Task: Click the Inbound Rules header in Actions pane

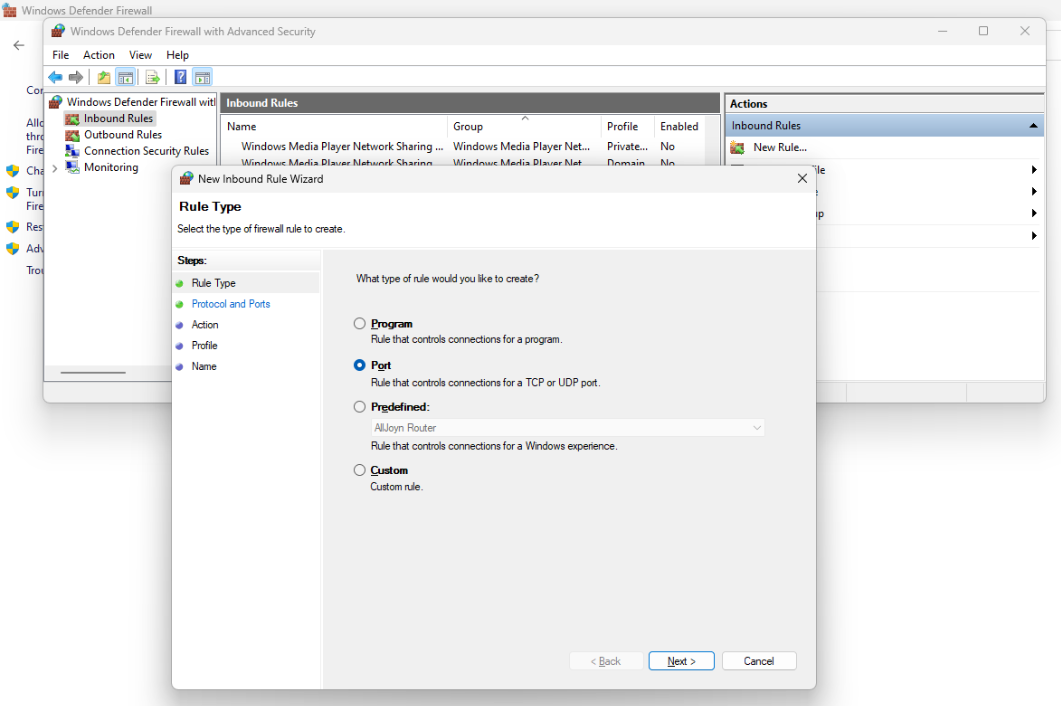Action: (884, 125)
